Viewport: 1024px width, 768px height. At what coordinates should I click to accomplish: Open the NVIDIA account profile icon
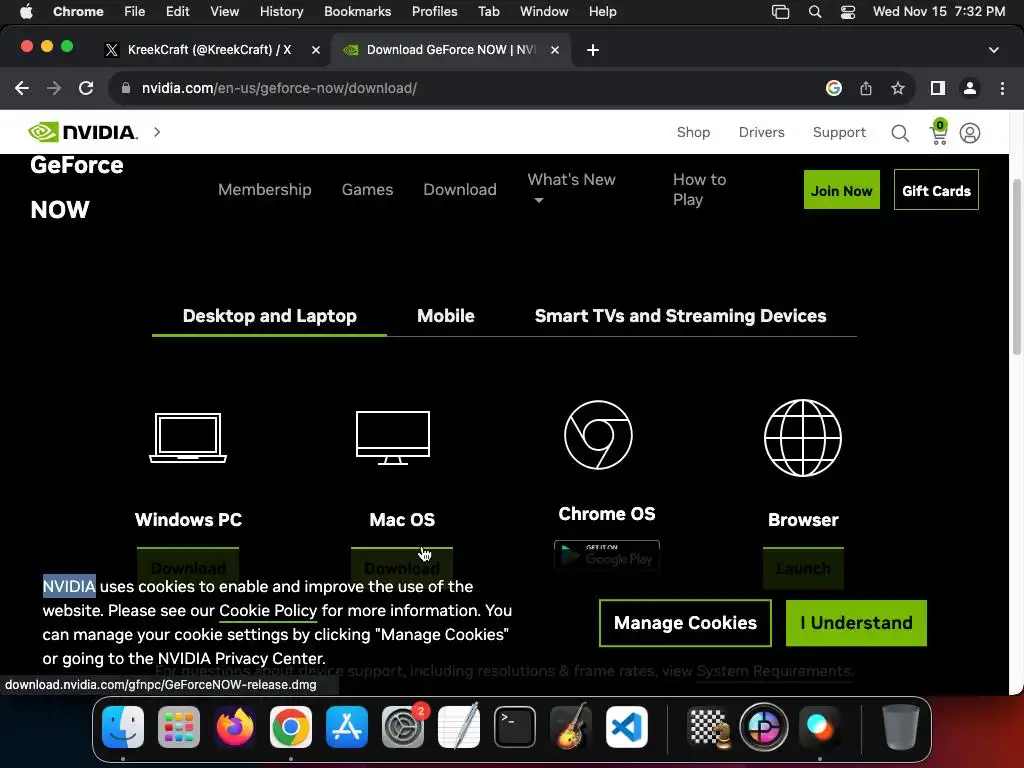pos(970,133)
